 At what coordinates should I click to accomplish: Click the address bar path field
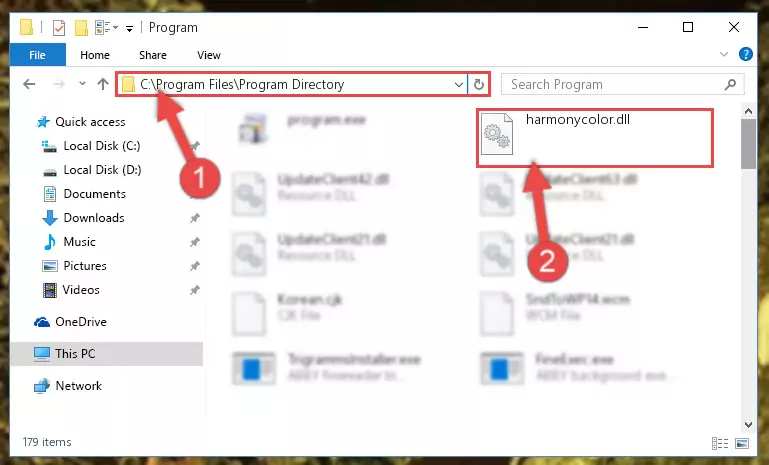(292, 84)
